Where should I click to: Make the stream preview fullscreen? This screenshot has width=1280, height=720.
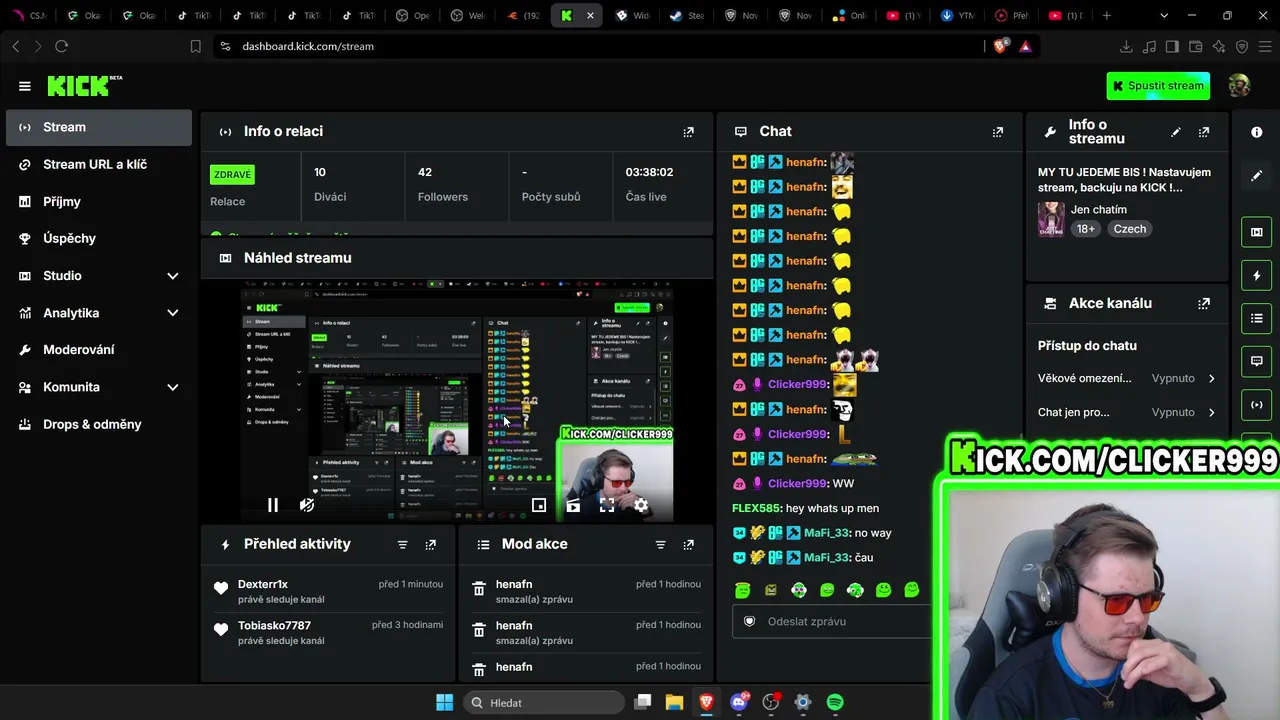607,505
